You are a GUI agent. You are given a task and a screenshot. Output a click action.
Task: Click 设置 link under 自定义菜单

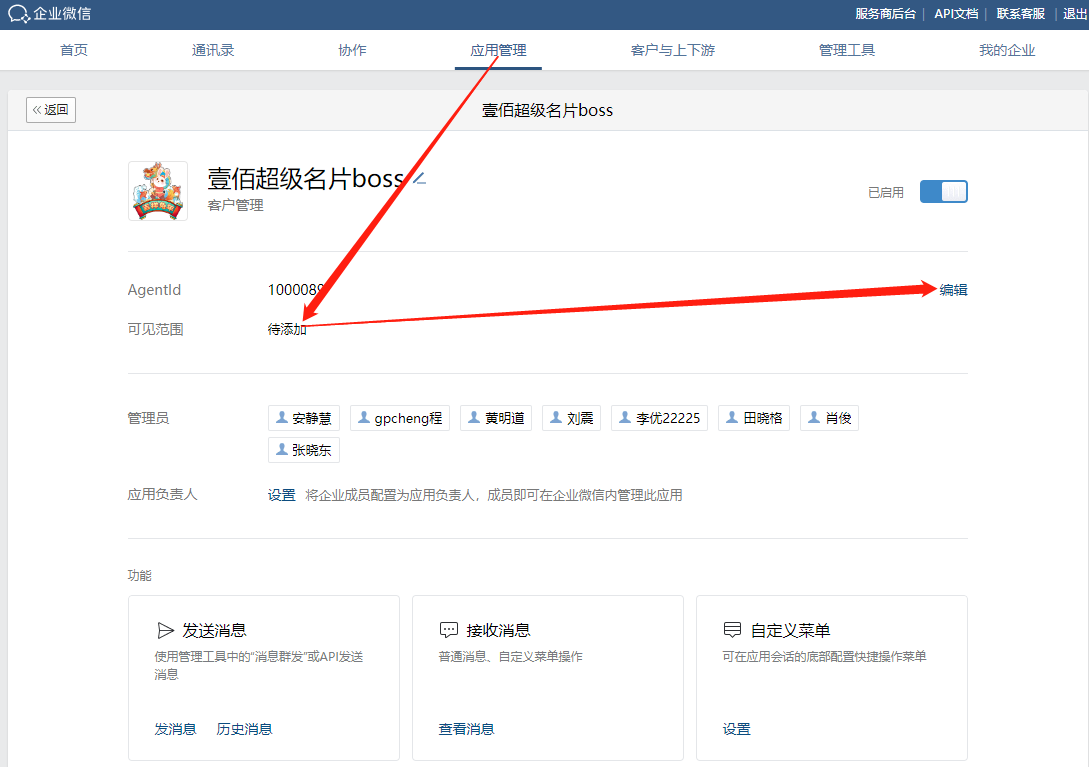[x=736, y=729]
